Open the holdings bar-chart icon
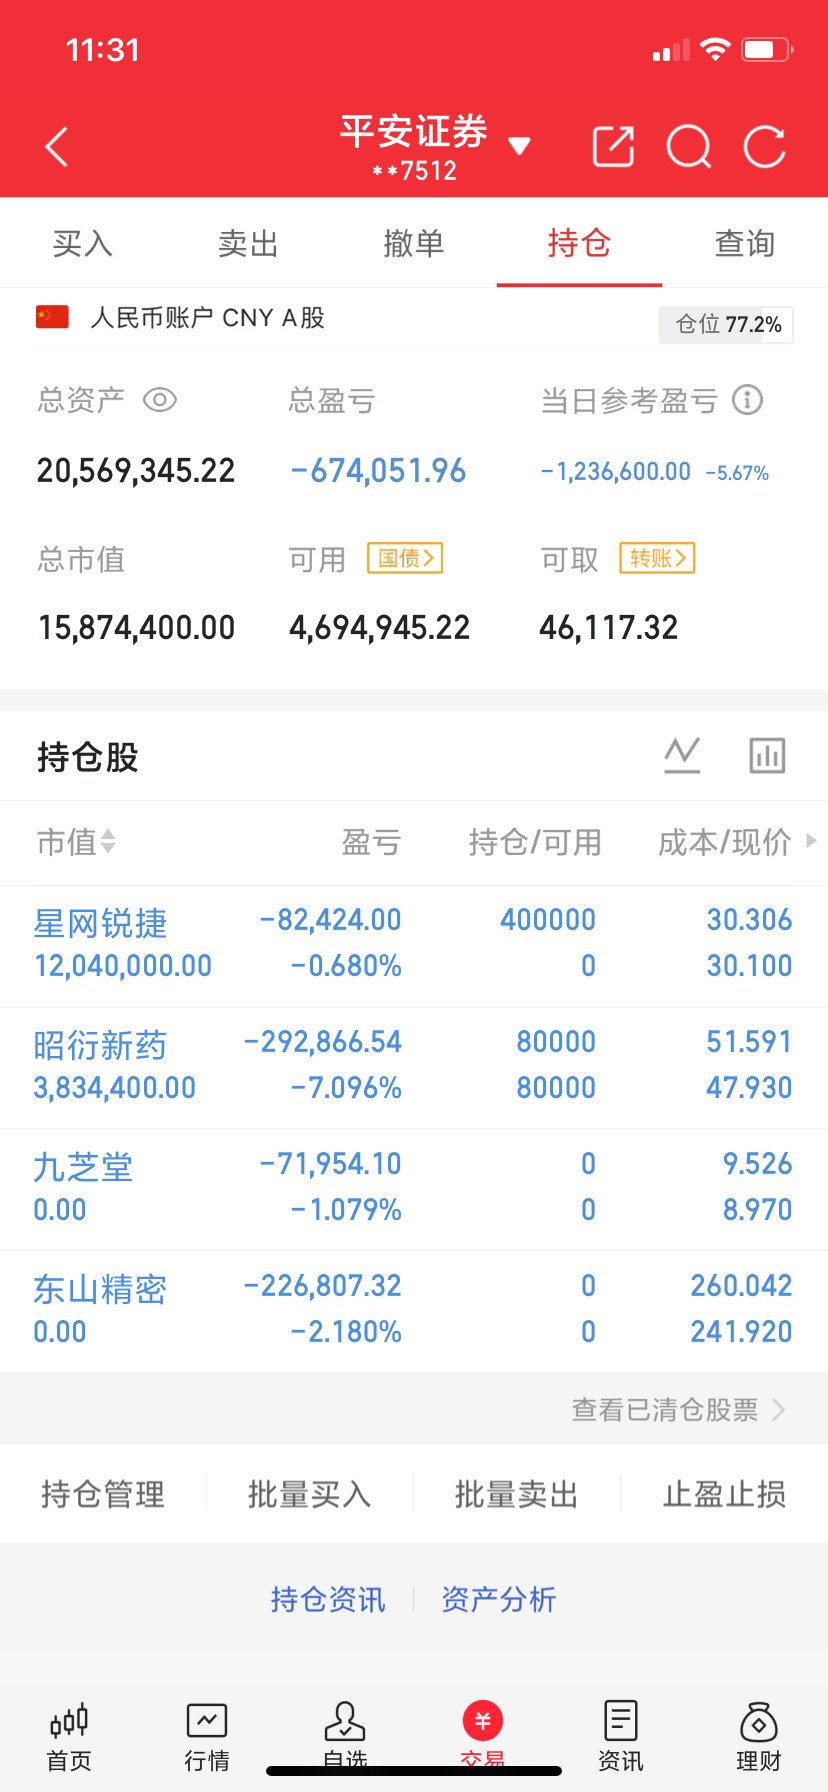The image size is (828, 1792). click(767, 755)
